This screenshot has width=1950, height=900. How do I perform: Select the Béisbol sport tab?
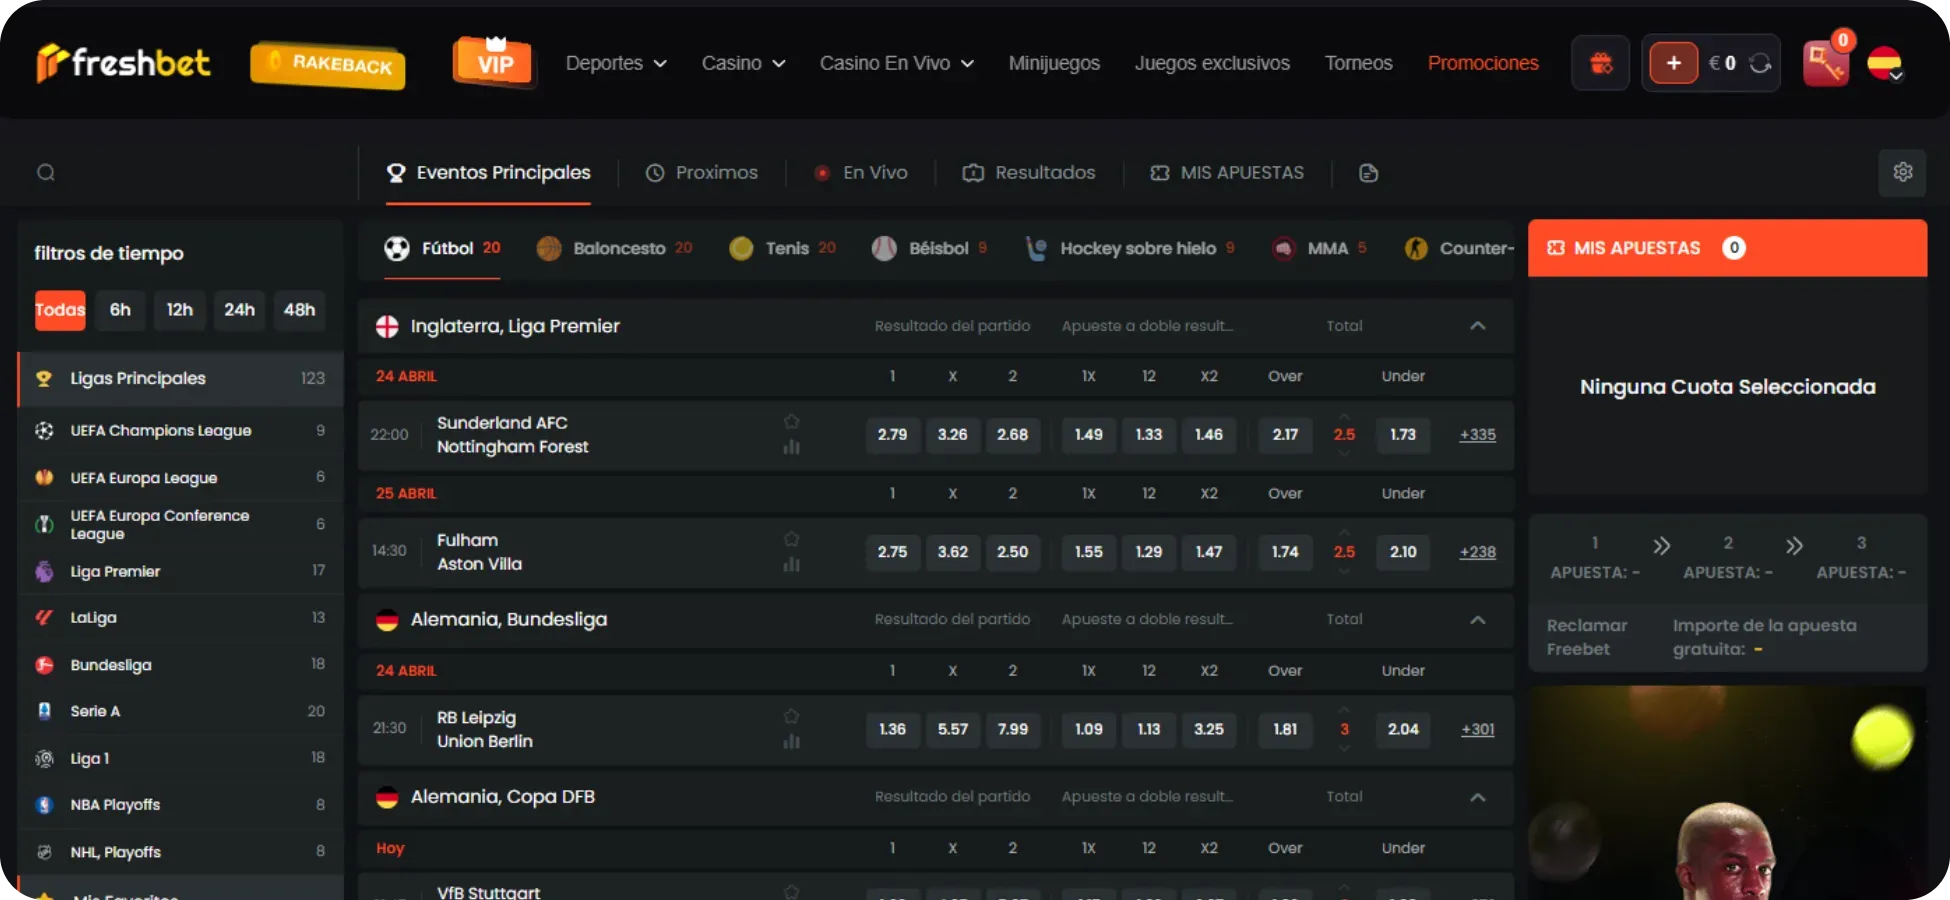click(929, 248)
